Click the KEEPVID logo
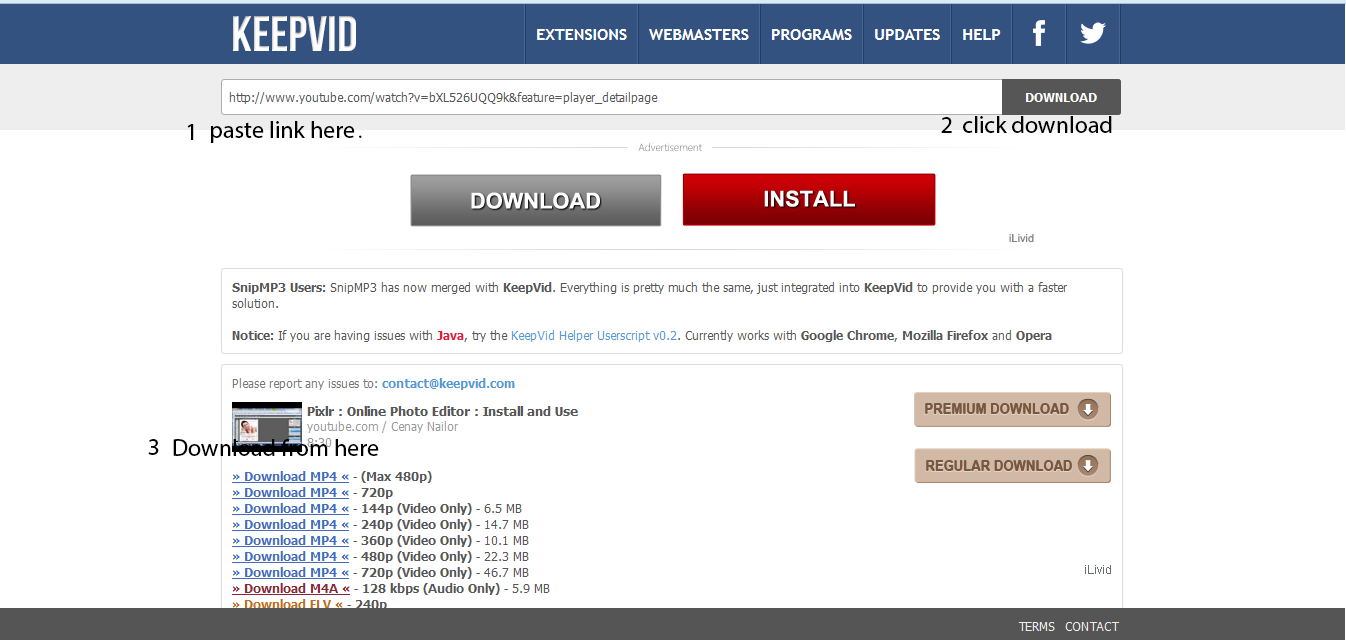1346x640 pixels. point(294,34)
